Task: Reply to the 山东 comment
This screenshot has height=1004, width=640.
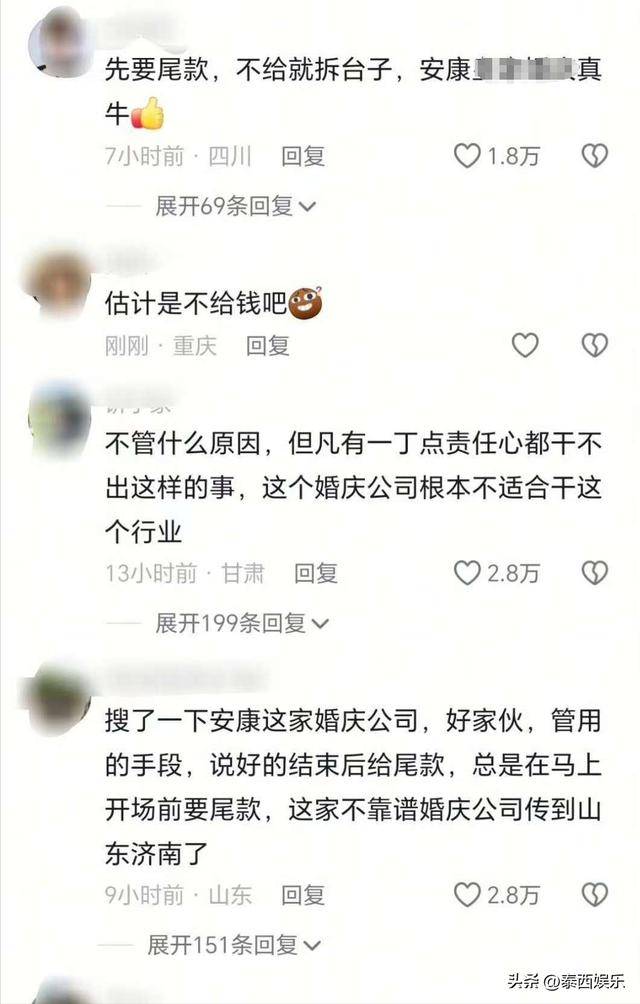Action: coord(303,895)
